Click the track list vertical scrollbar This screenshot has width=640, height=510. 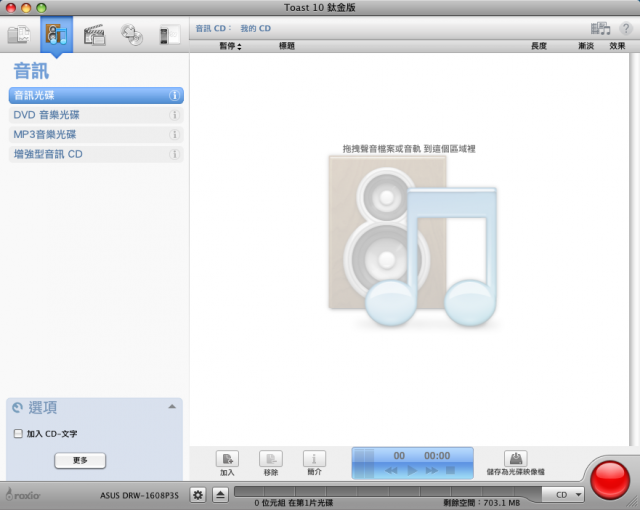(x=634, y=249)
